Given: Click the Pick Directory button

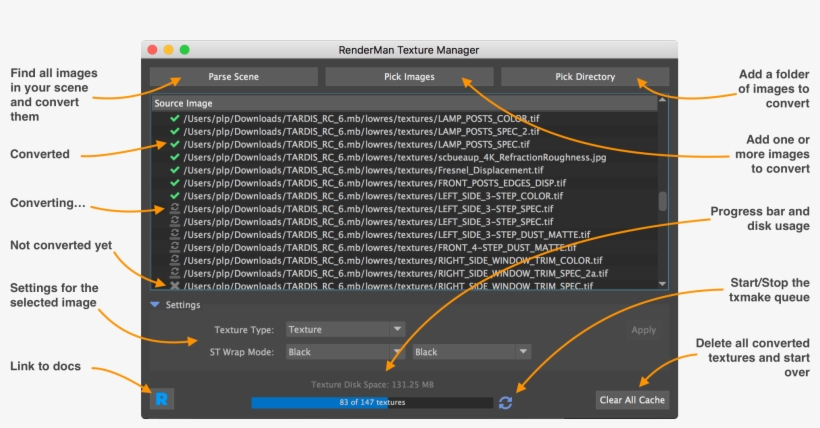Looking at the screenshot, I should click(585, 76).
